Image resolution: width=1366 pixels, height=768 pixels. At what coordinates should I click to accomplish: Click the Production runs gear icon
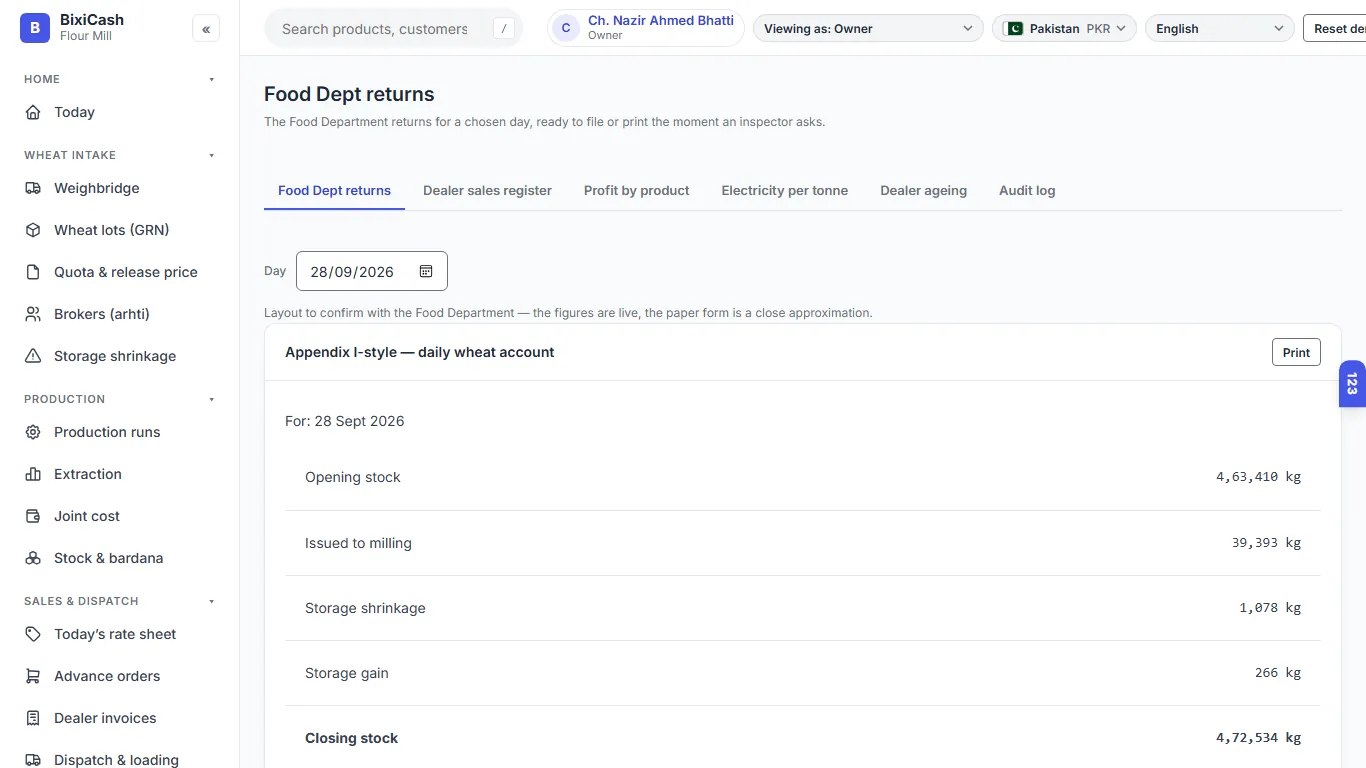[33, 432]
